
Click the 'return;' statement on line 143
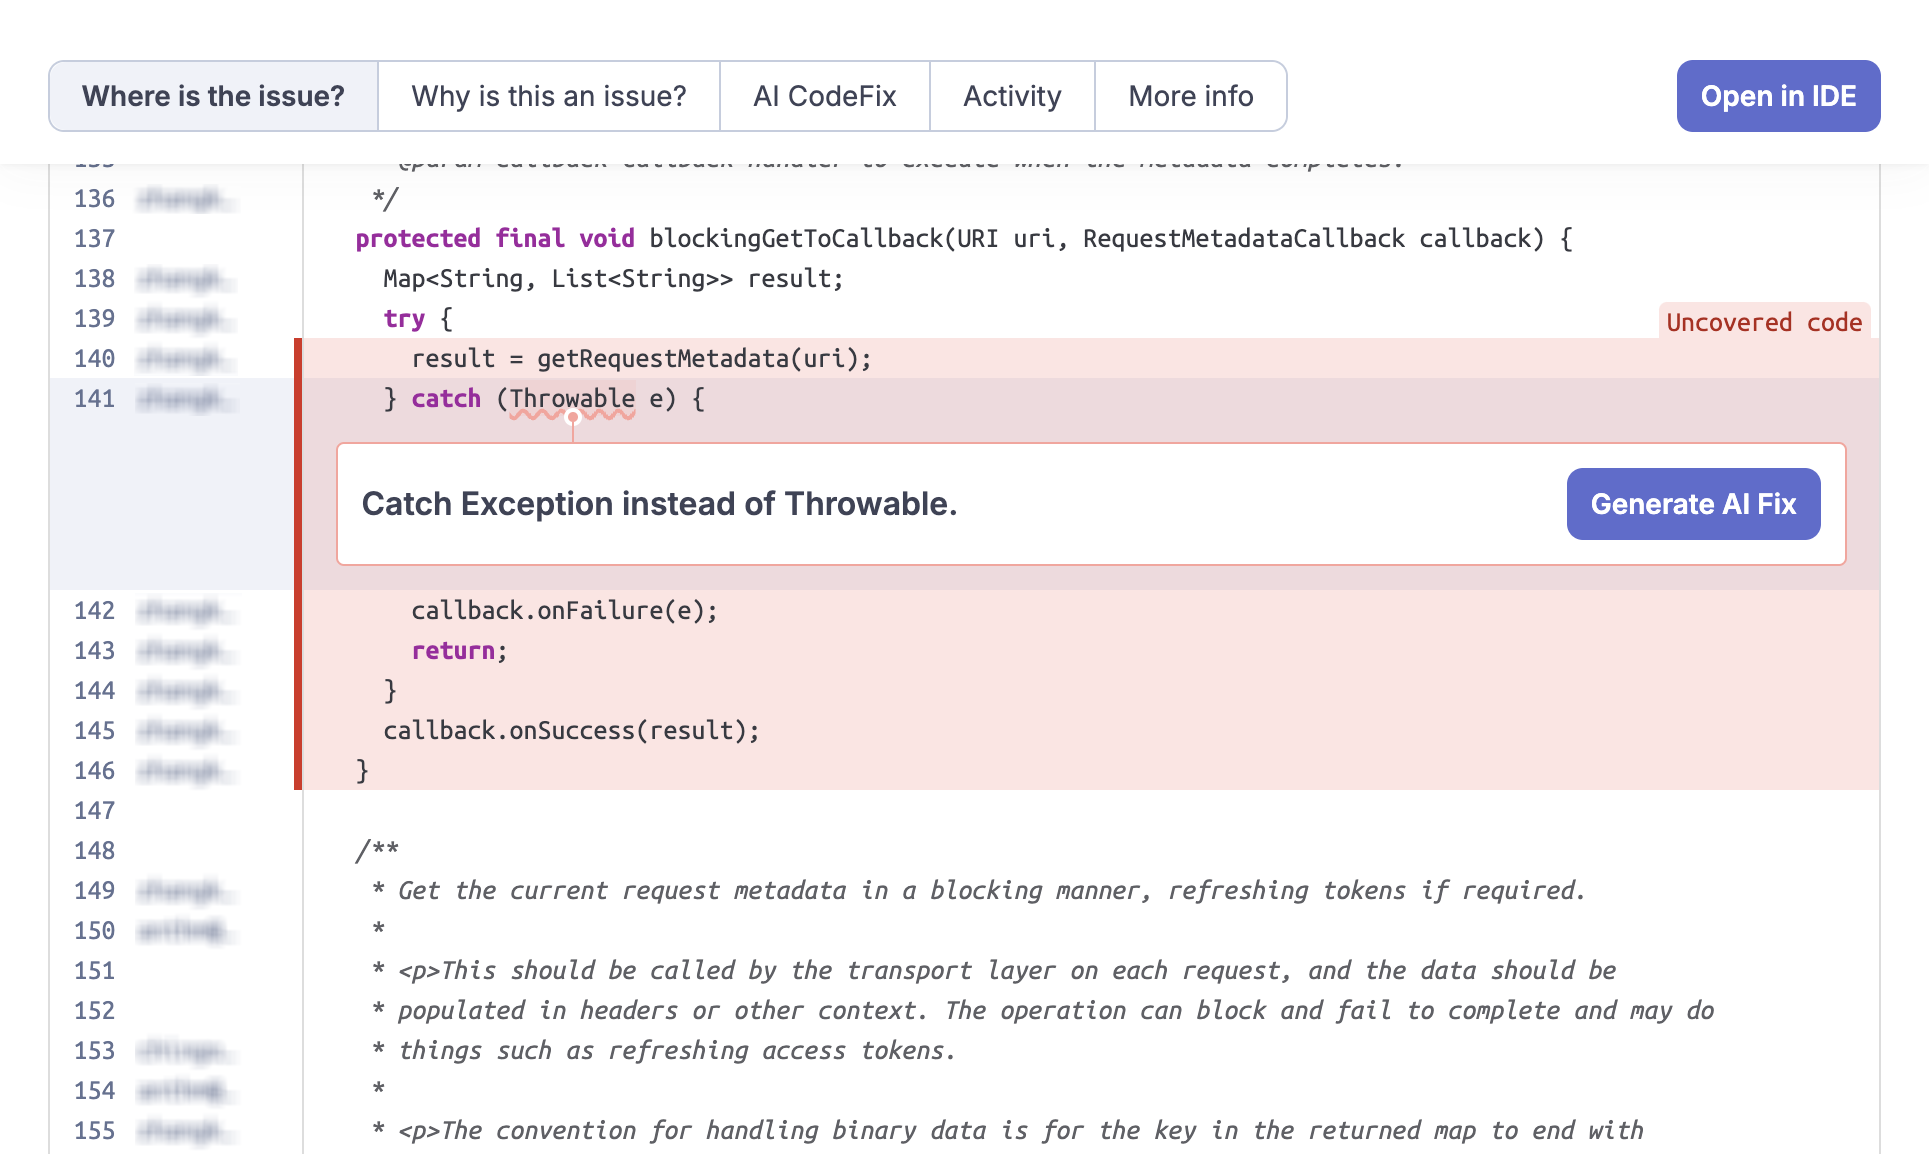point(459,651)
